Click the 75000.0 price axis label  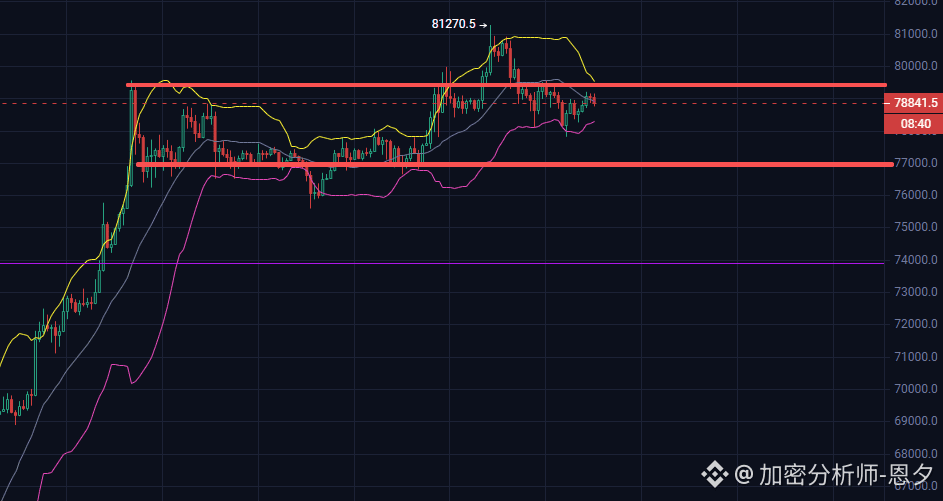point(915,227)
